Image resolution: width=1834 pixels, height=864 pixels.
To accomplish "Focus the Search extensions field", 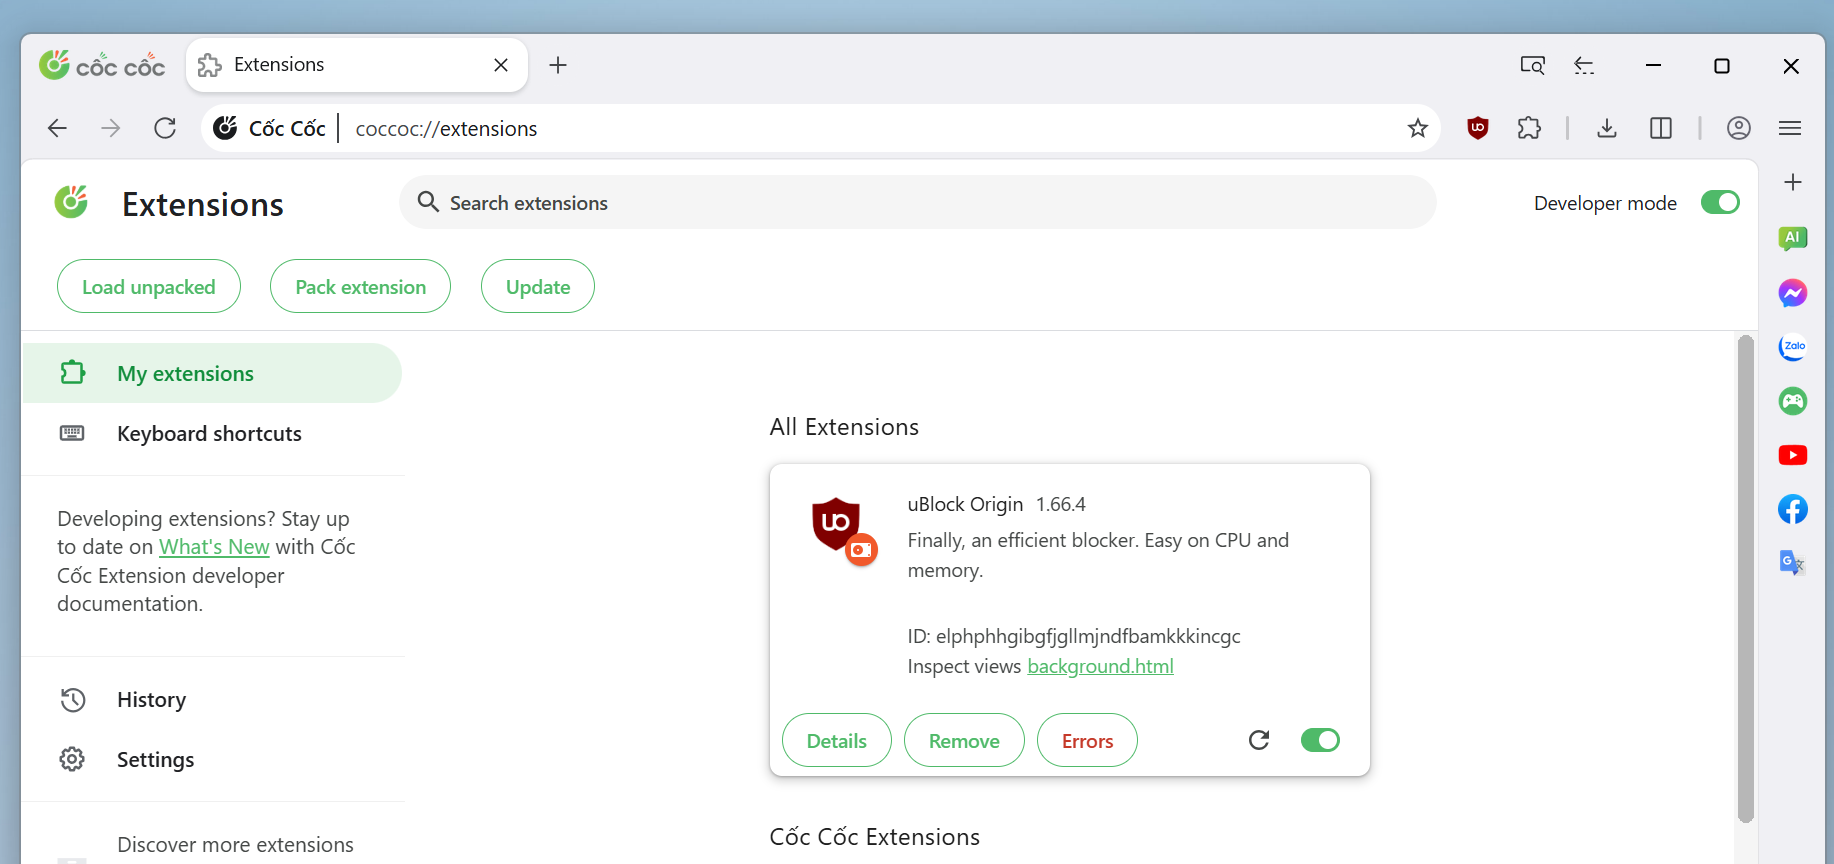I will tap(917, 203).
